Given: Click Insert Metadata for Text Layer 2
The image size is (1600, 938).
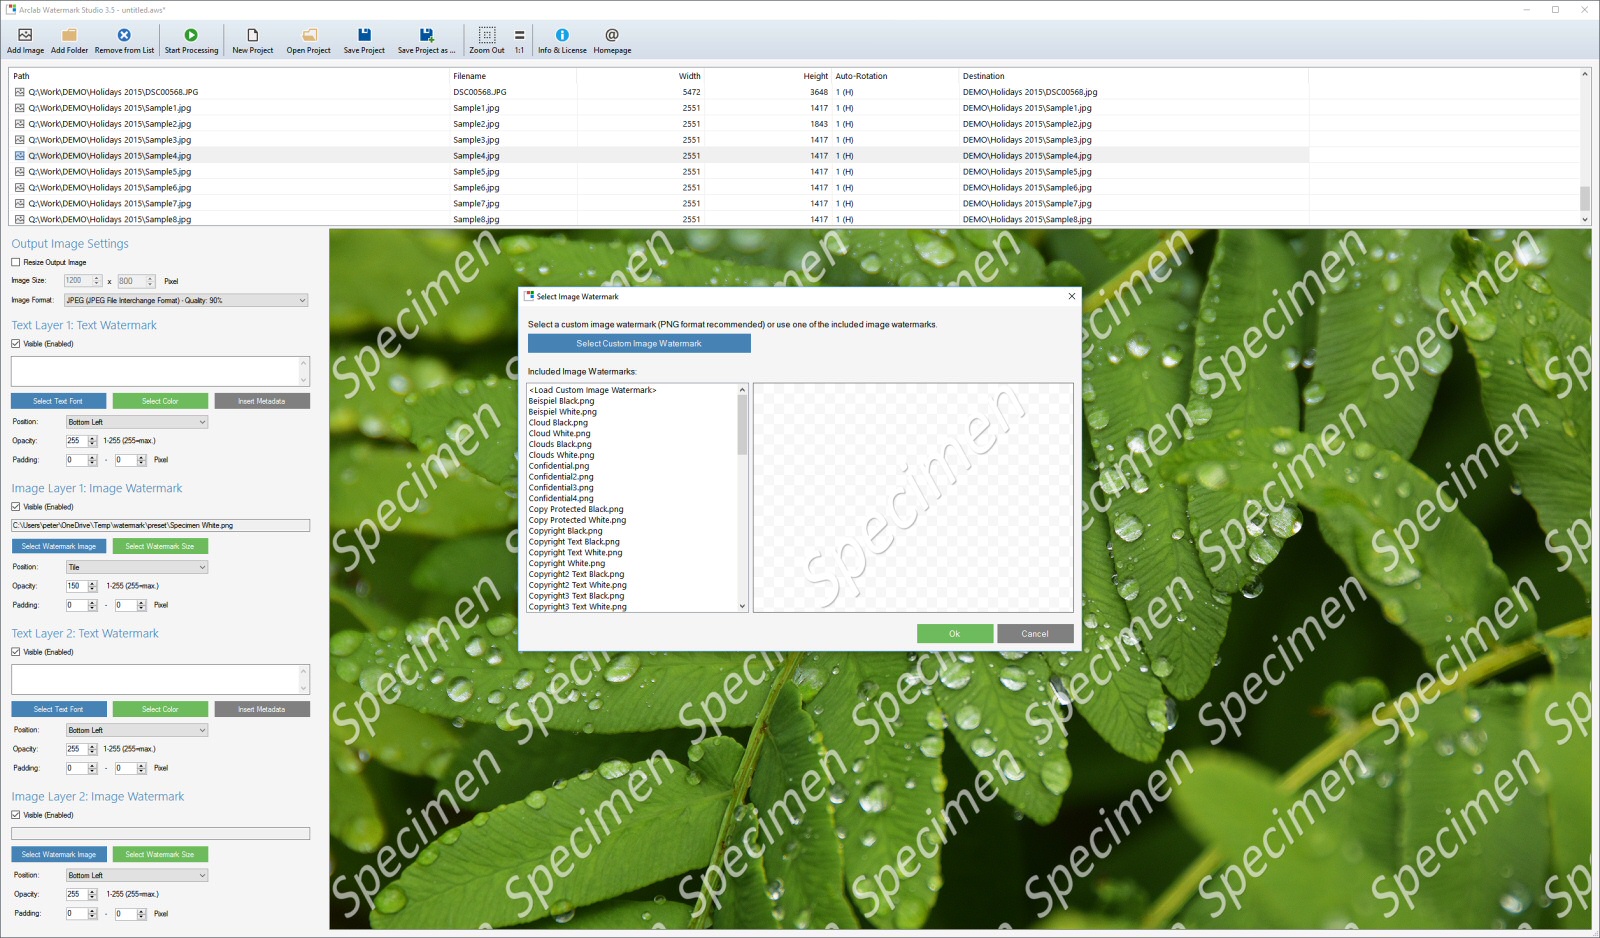Looking at the screenshot, I should coord(262,709).
